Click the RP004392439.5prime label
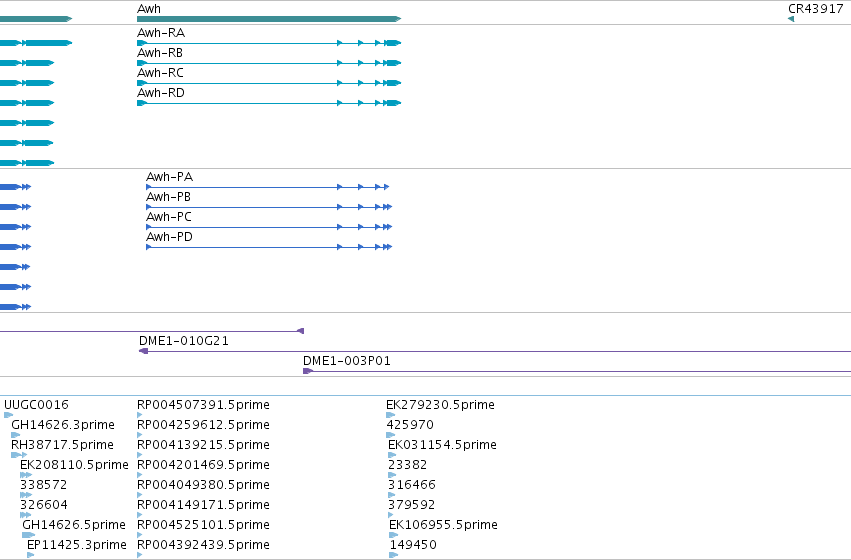The width and height of the screenshot is (851, 560). coord(203,545)
